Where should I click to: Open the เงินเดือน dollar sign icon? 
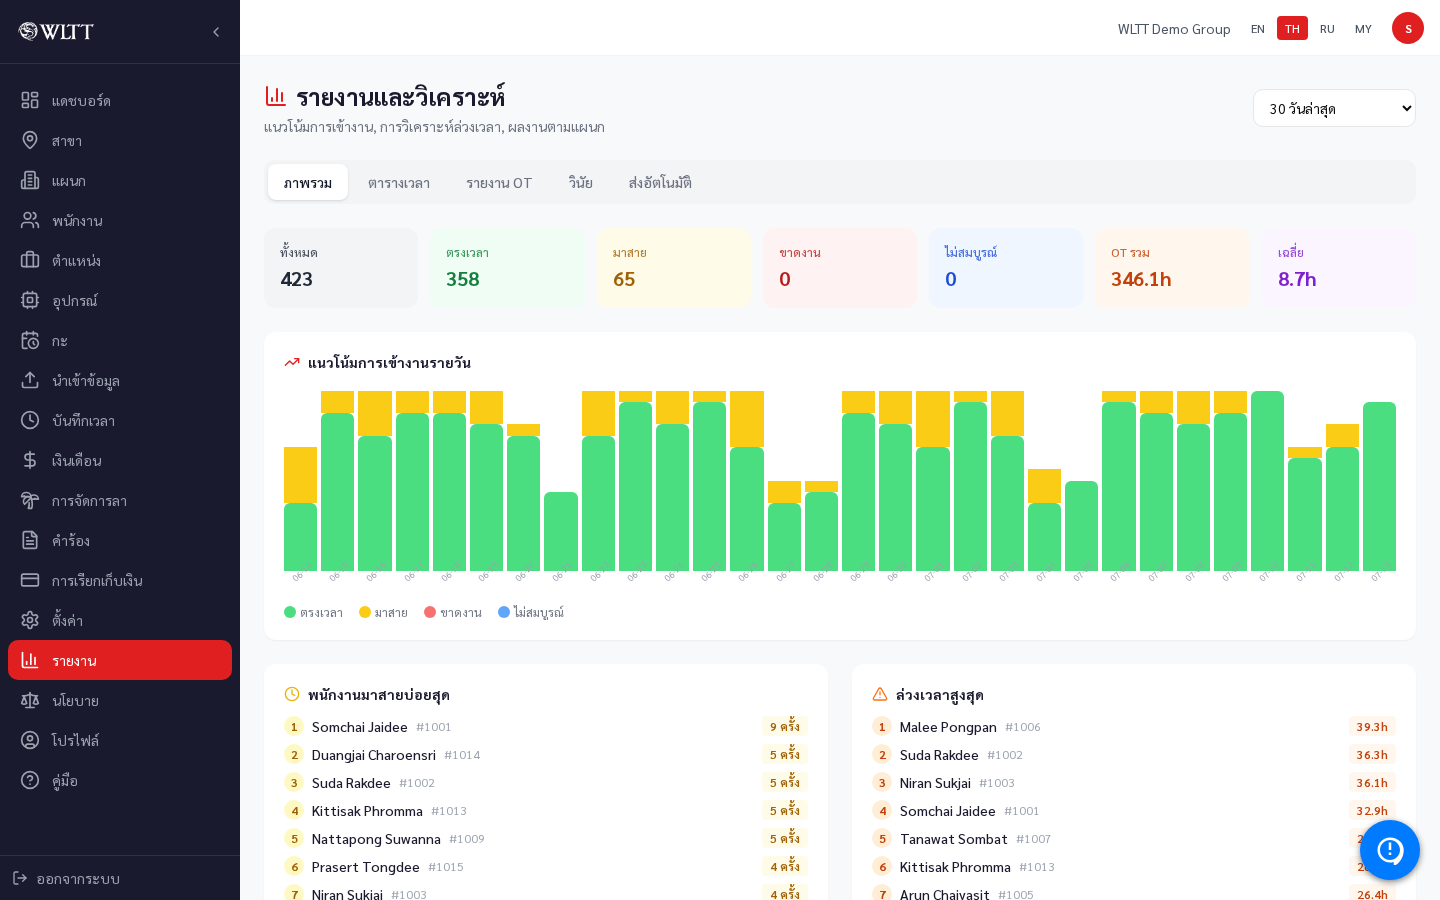pos(30,460)
